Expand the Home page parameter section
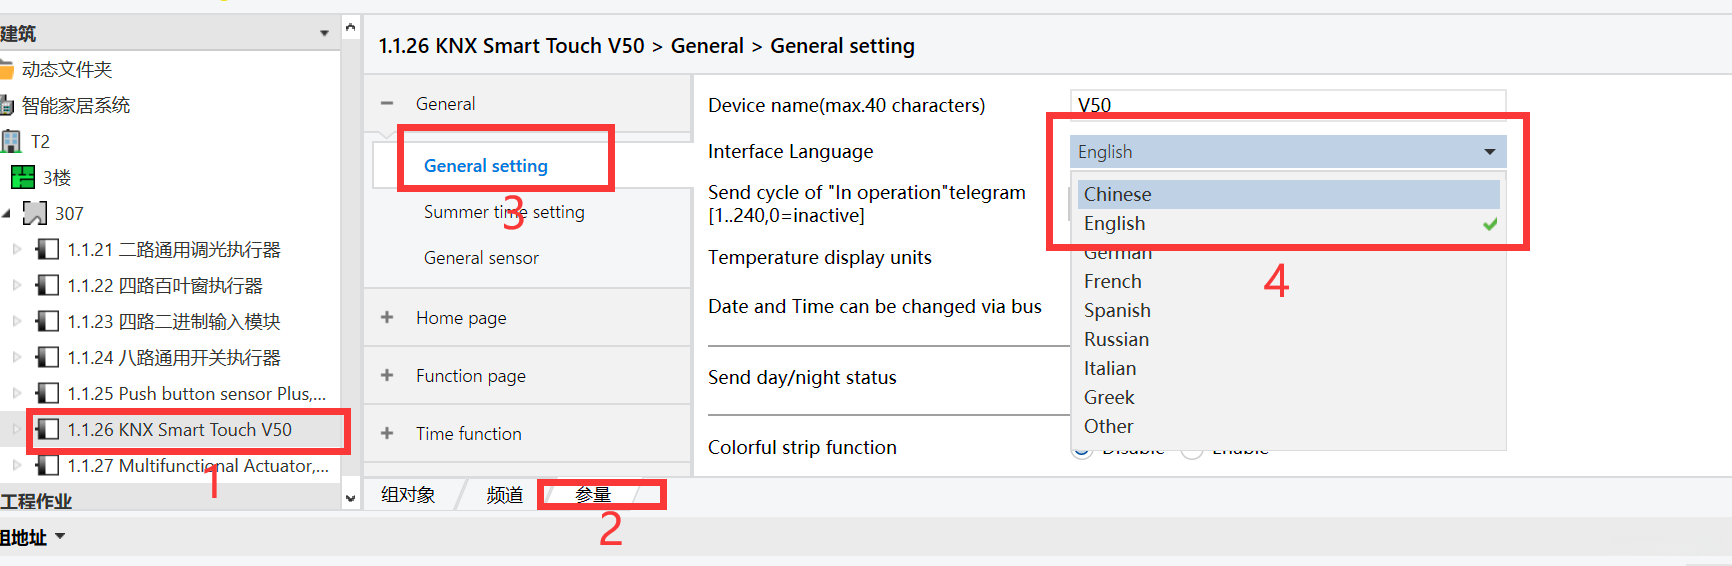Viewport: 1732px width, 566px height. click(387, 318)
